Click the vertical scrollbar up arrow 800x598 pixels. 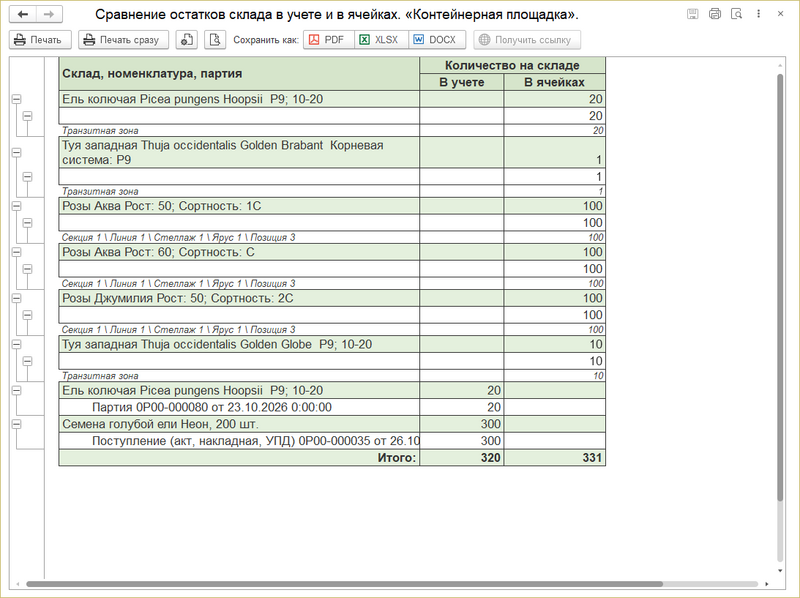coord(780,65)
